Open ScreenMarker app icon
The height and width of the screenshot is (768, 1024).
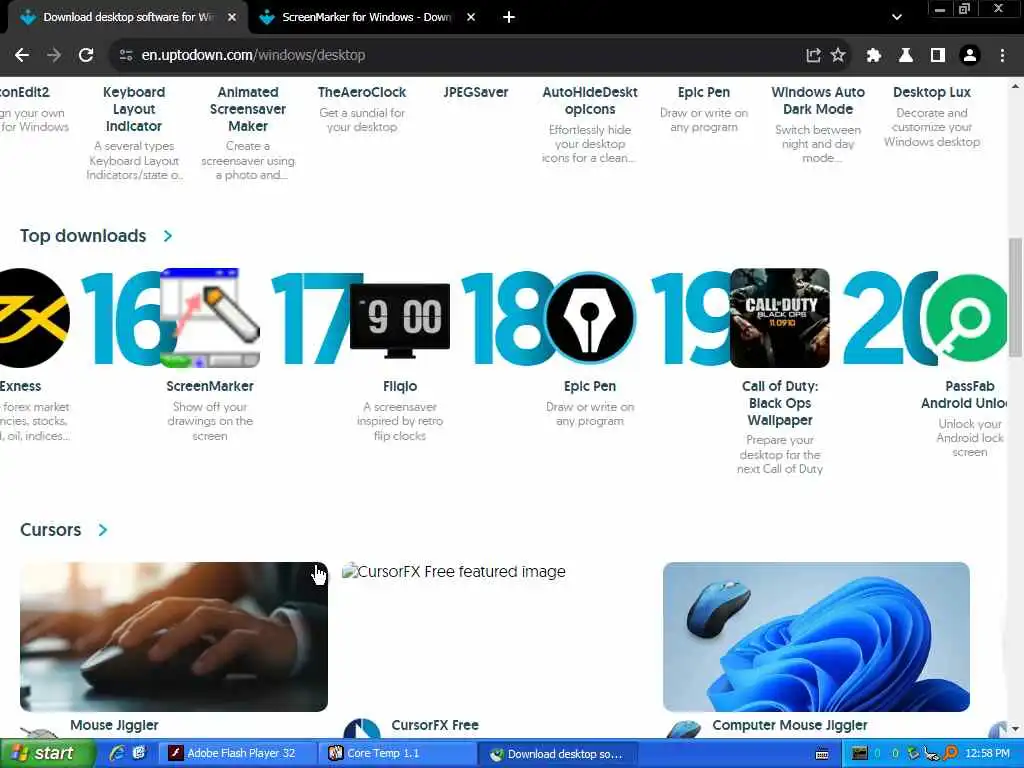click(210, 318)
